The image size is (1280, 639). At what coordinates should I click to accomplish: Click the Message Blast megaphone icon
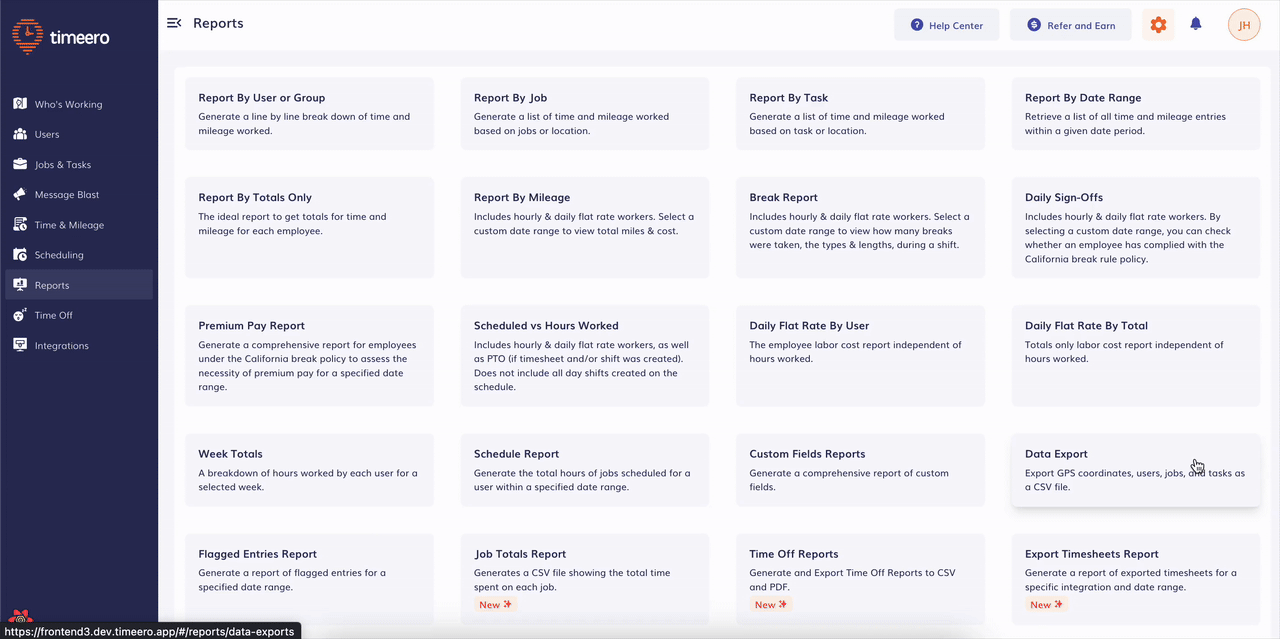(x=20, y=194)
